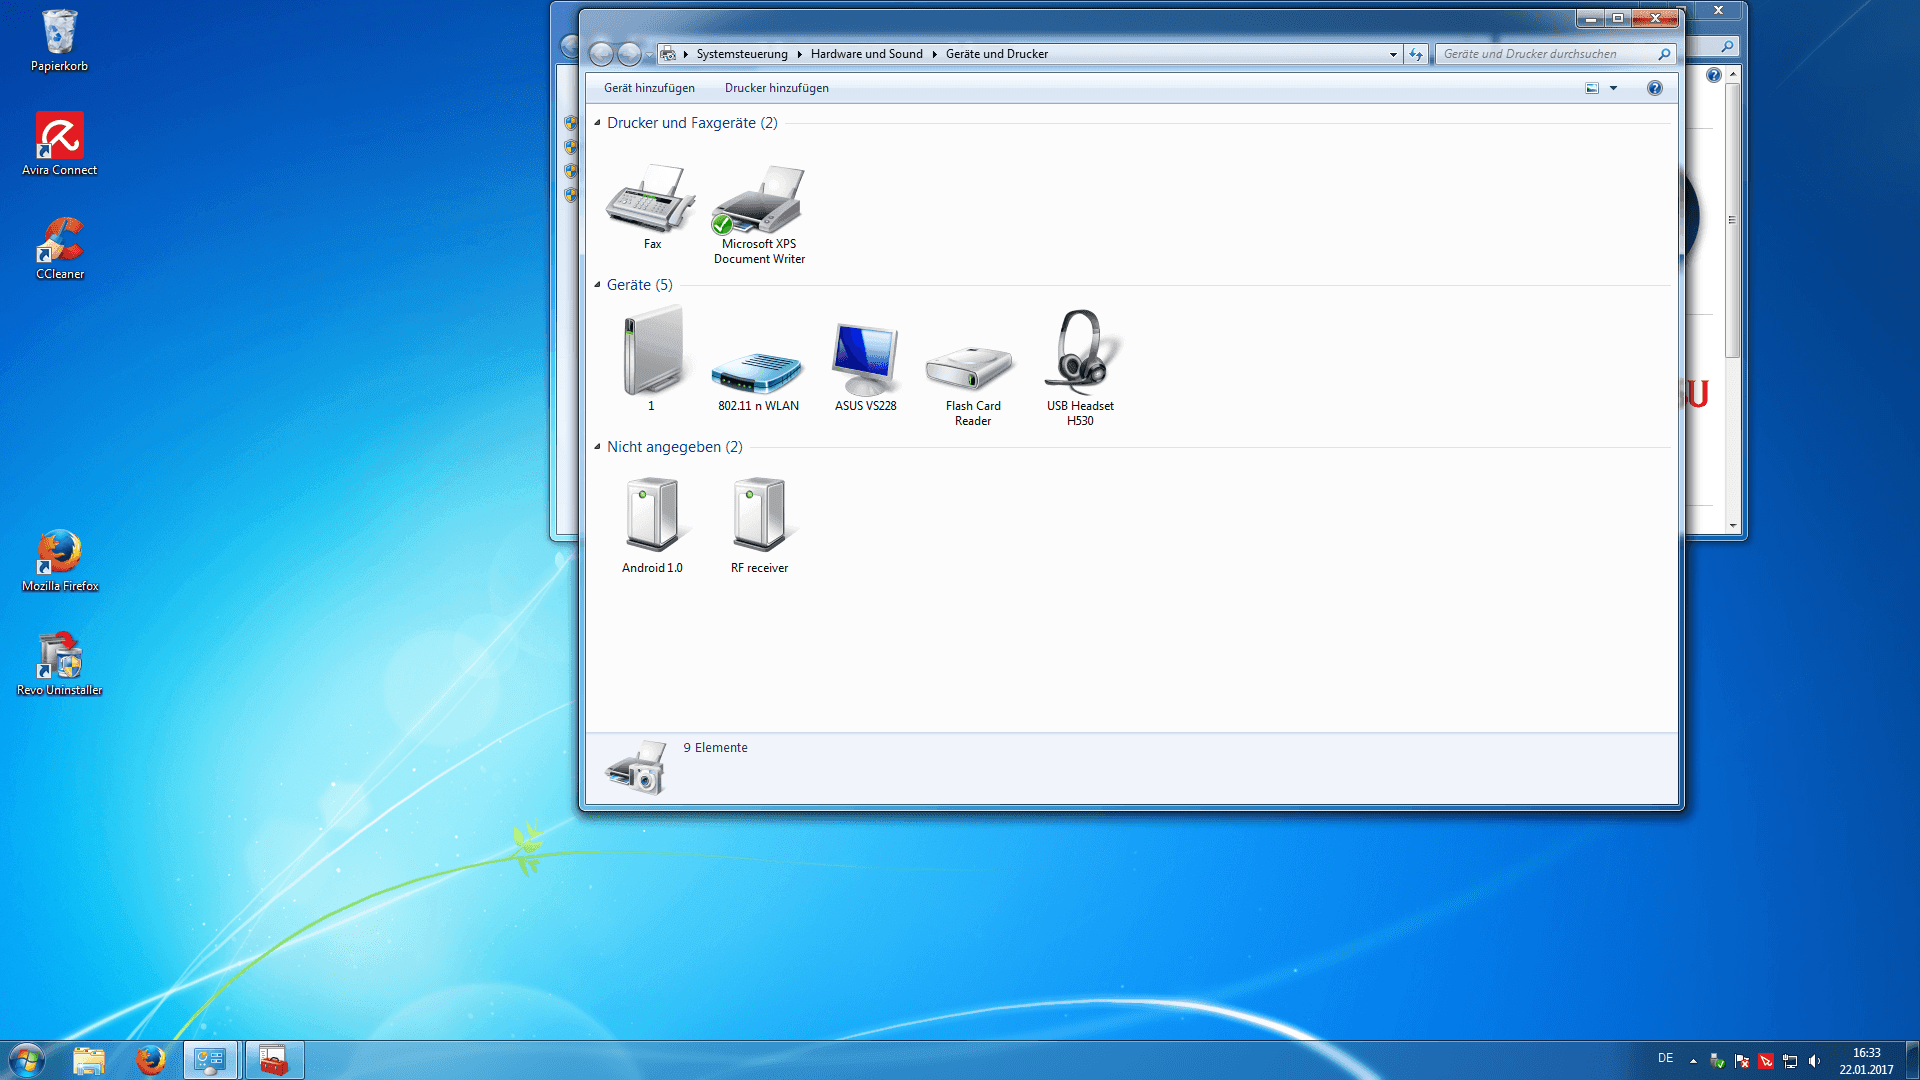1920x1080 pixels.
Task: Open CCleaner desktop shortcut
Action: pyautogui.click(x=59, y=249)
